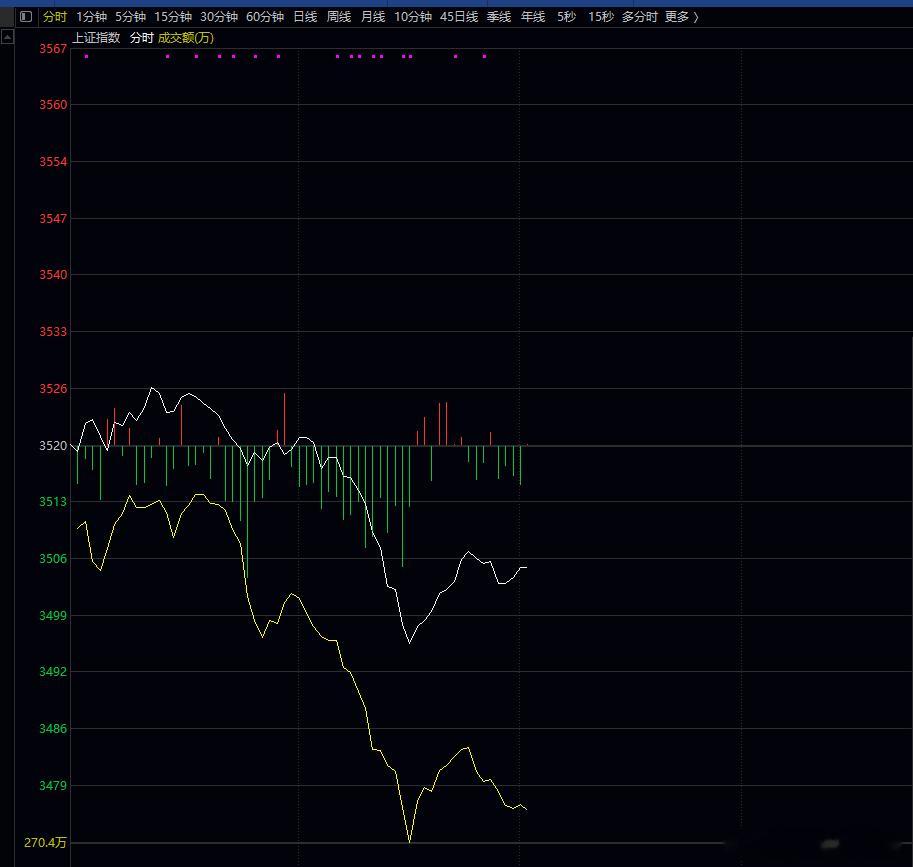
Task: Click the 上证指数 chart title
Action: 96,38
